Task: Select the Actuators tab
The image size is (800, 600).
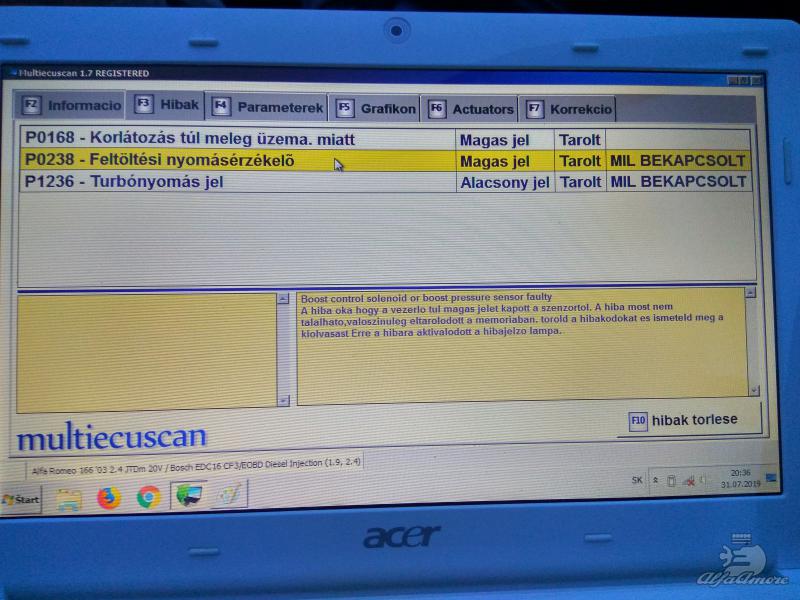Action: [x=469, y=109]
